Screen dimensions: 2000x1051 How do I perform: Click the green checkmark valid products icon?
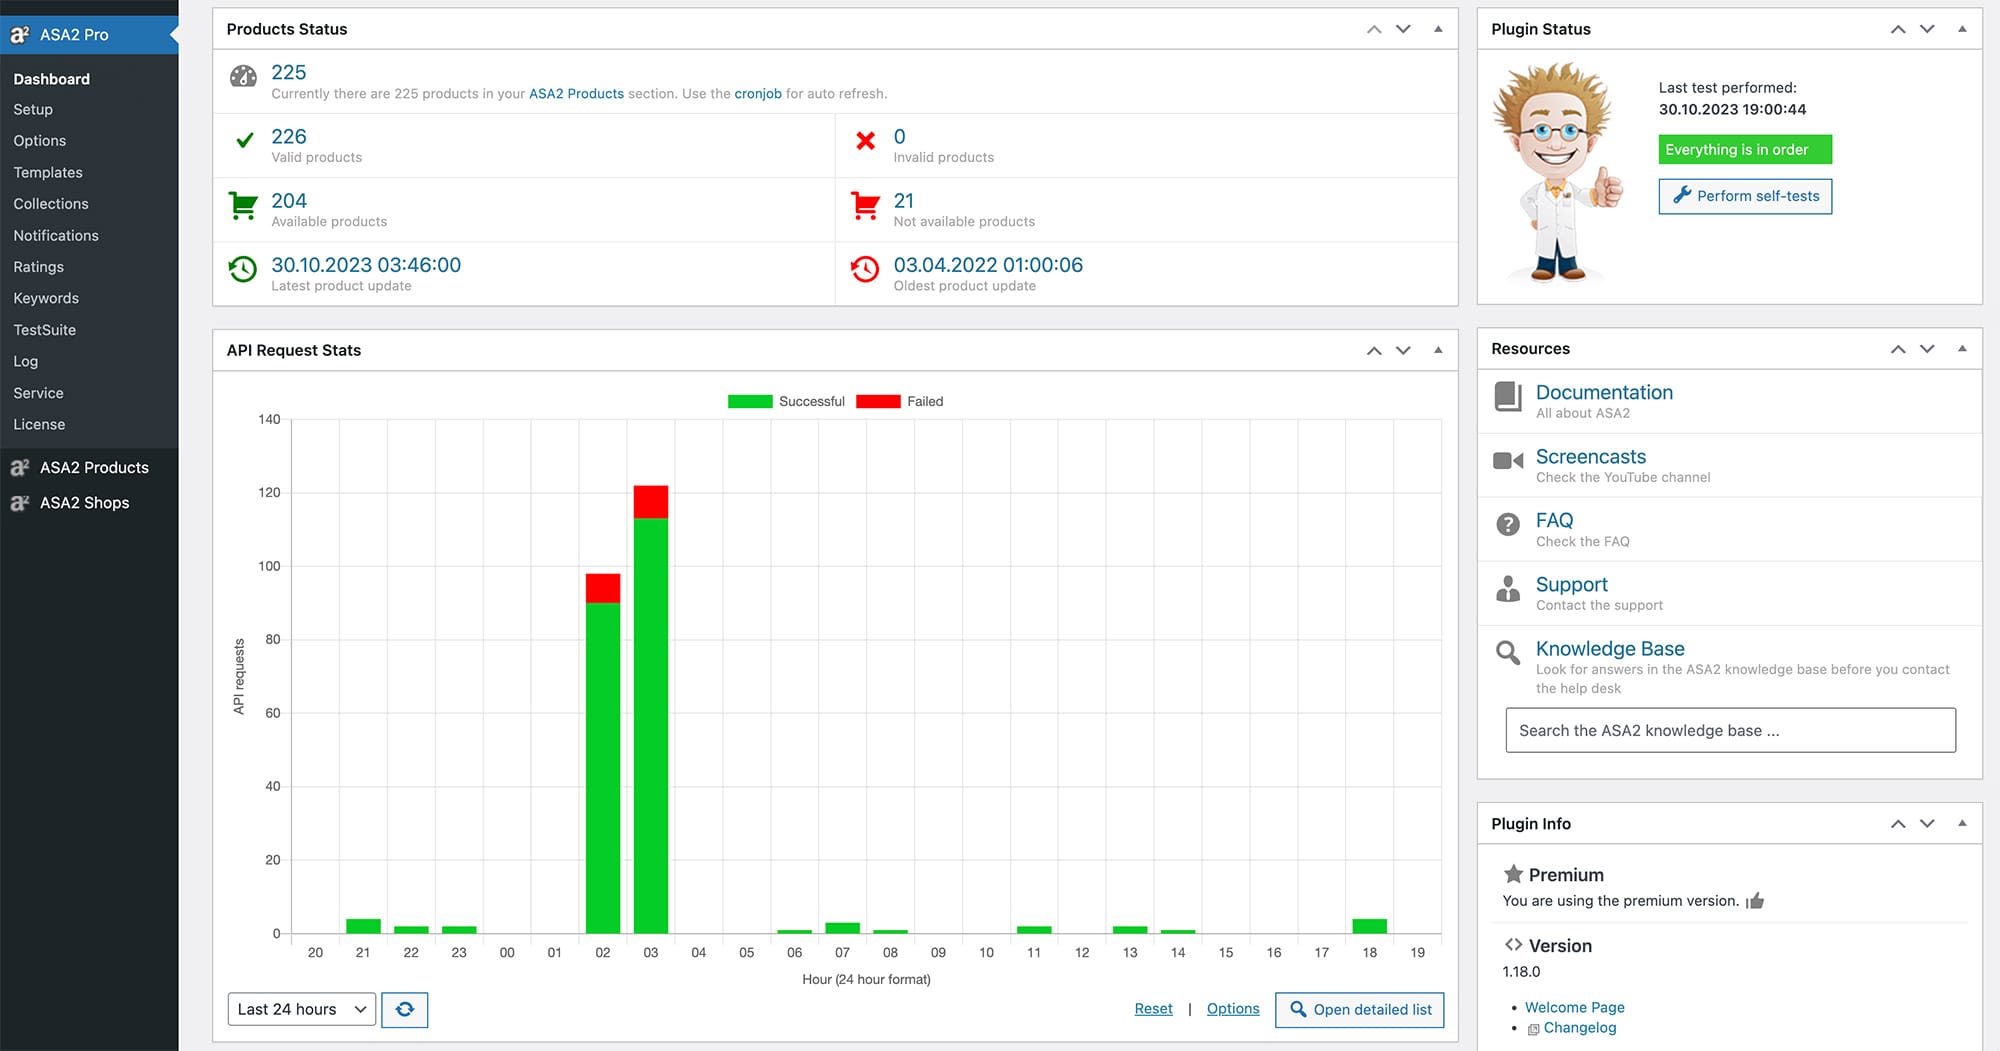coord(244,140)
